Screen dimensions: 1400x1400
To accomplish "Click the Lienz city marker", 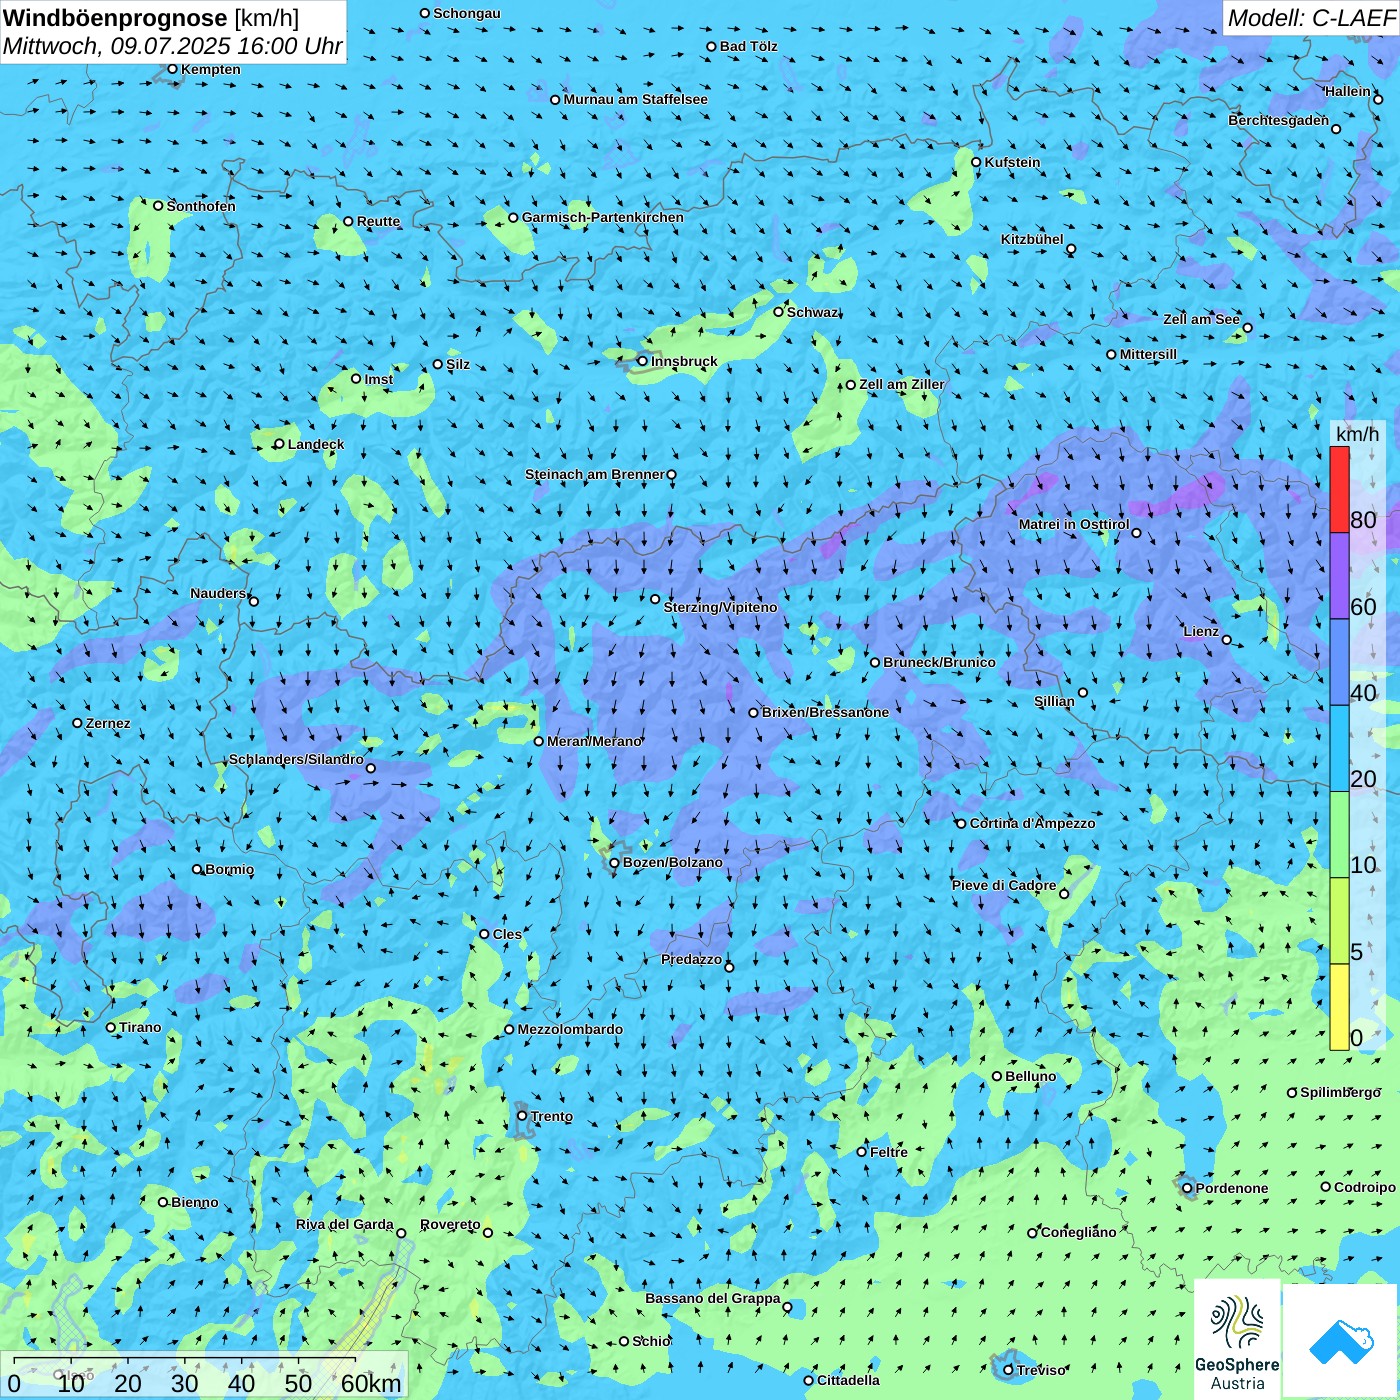I will [x=1227, y=640].
